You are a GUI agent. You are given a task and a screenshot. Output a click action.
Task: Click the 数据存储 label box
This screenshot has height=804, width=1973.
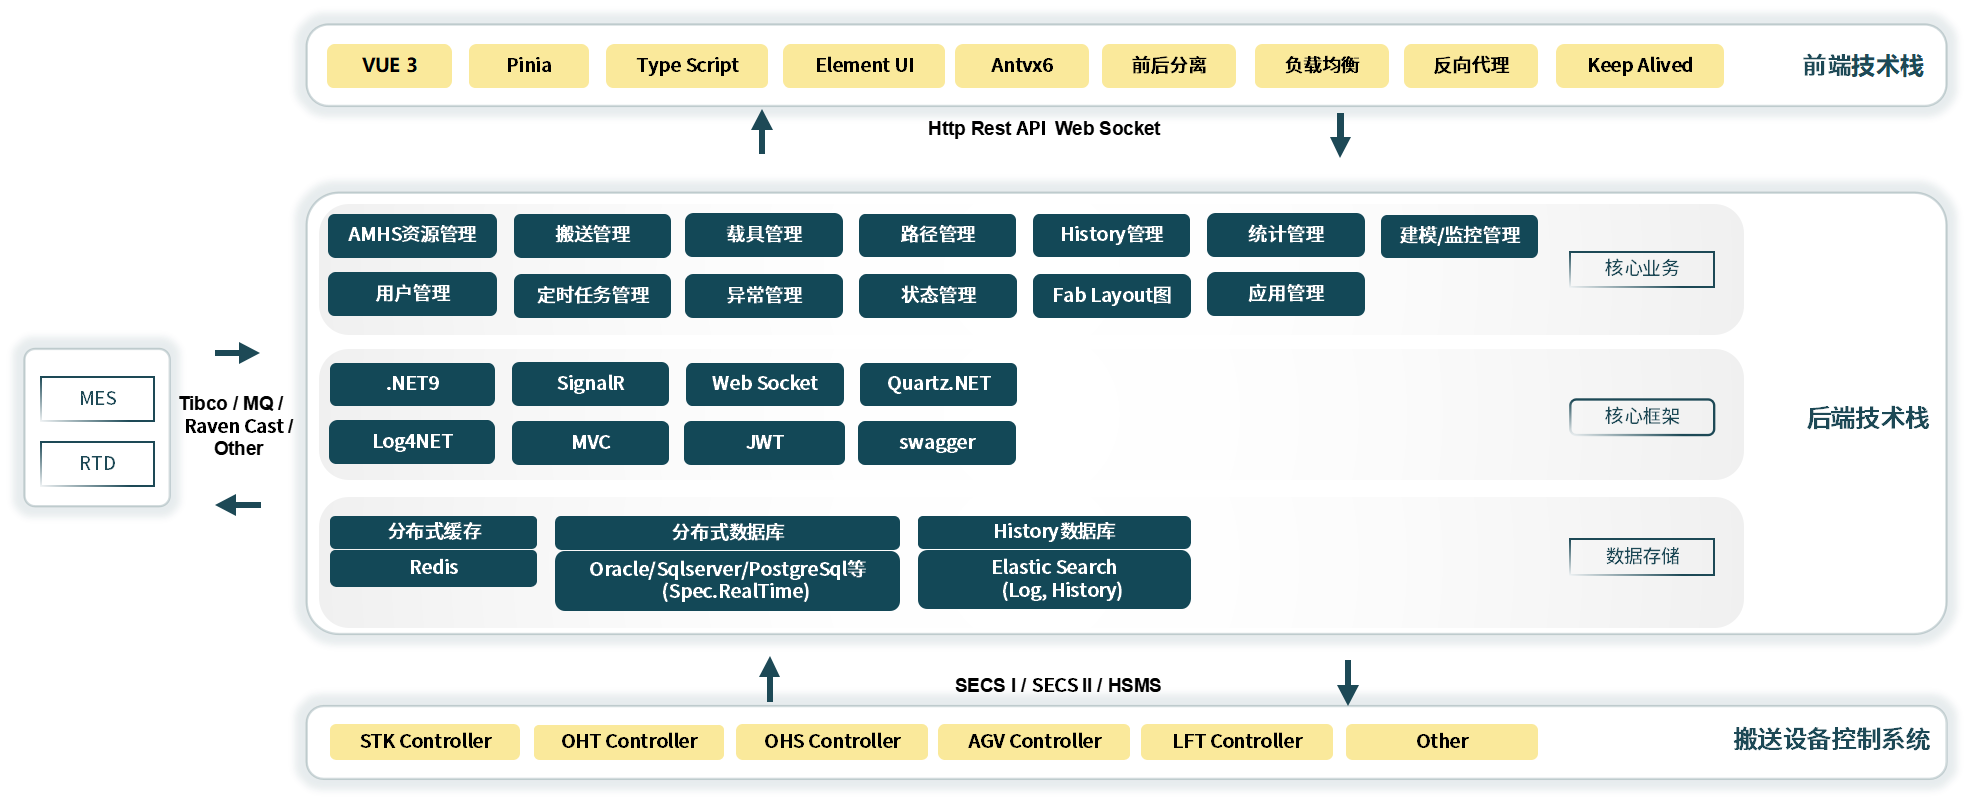(x=1641, y=557)
